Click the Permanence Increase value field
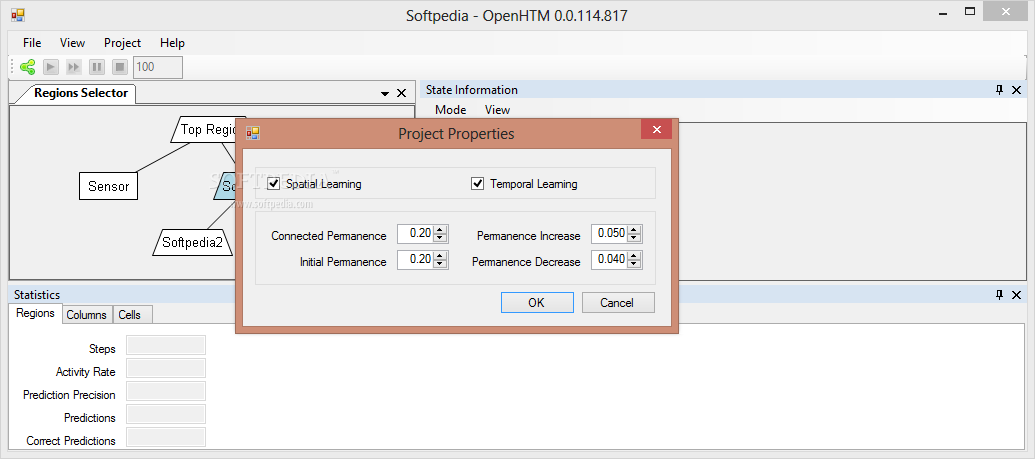Image resolution: width=1035 pixels, height=459 pixels. pyautogui.click(x=610, y=233)
